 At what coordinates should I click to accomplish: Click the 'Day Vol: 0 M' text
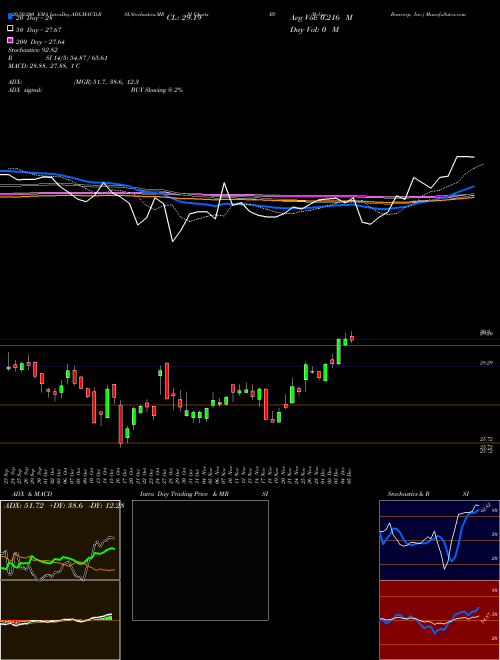point(314,29)
